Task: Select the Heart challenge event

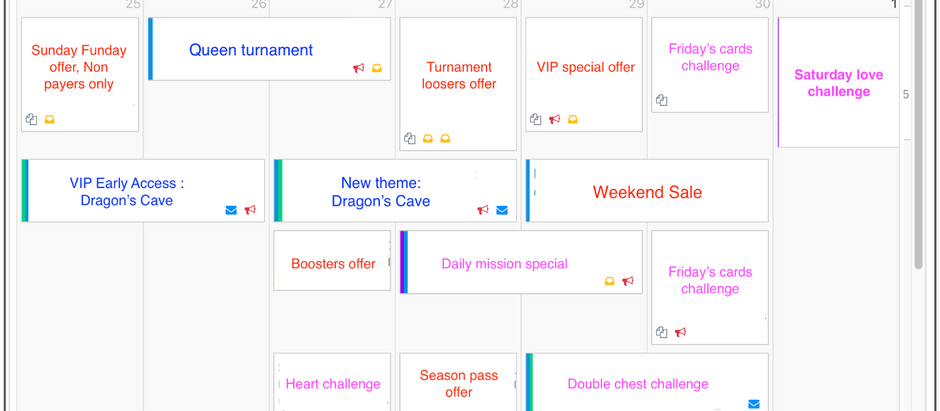Action: (333, 383)
